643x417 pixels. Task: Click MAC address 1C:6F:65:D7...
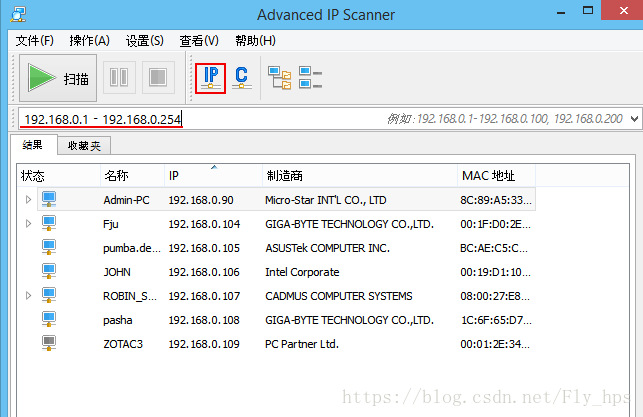coord(496,320)
